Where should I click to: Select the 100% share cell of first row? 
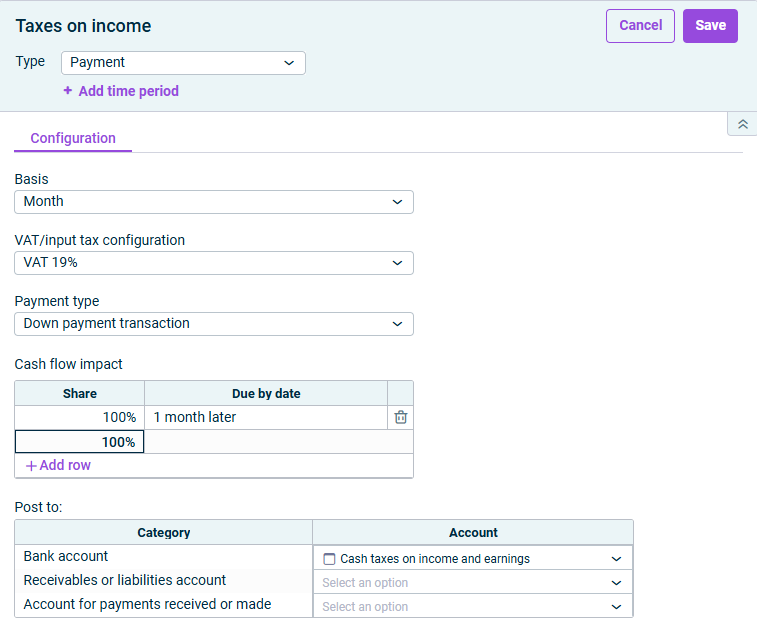pyautogui.click(x=80, y=417)
